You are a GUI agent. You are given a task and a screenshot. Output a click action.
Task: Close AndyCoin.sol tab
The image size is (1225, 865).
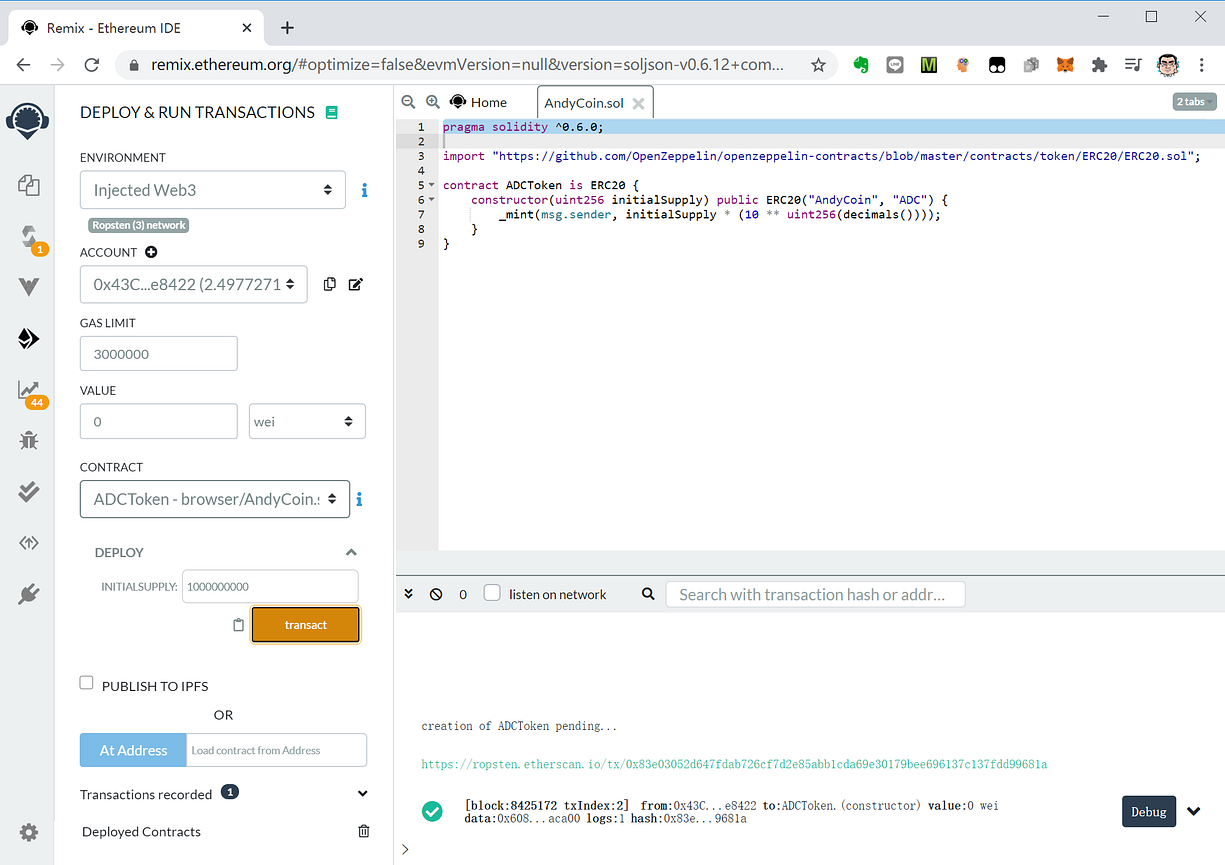tap(638, 103)
